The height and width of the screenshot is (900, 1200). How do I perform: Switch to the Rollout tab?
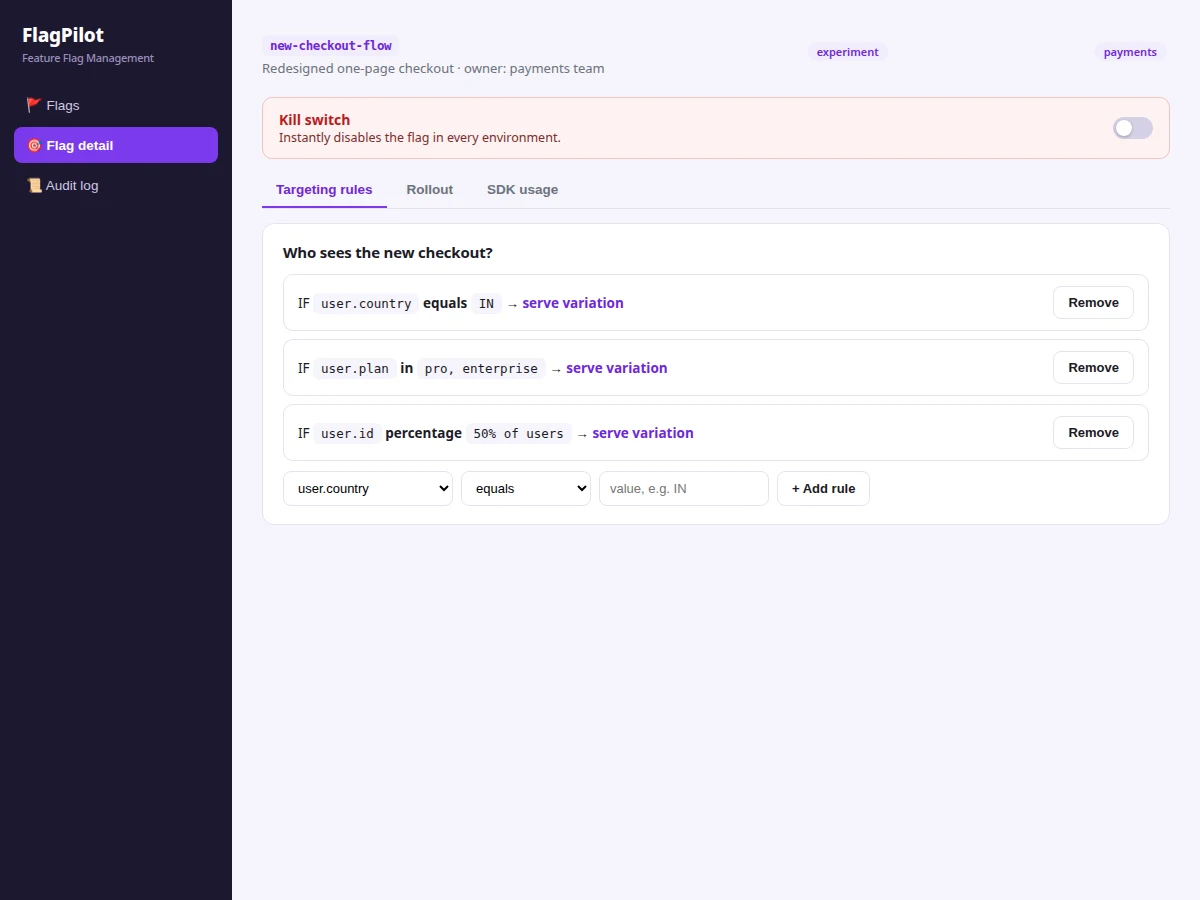coord(430,190)
